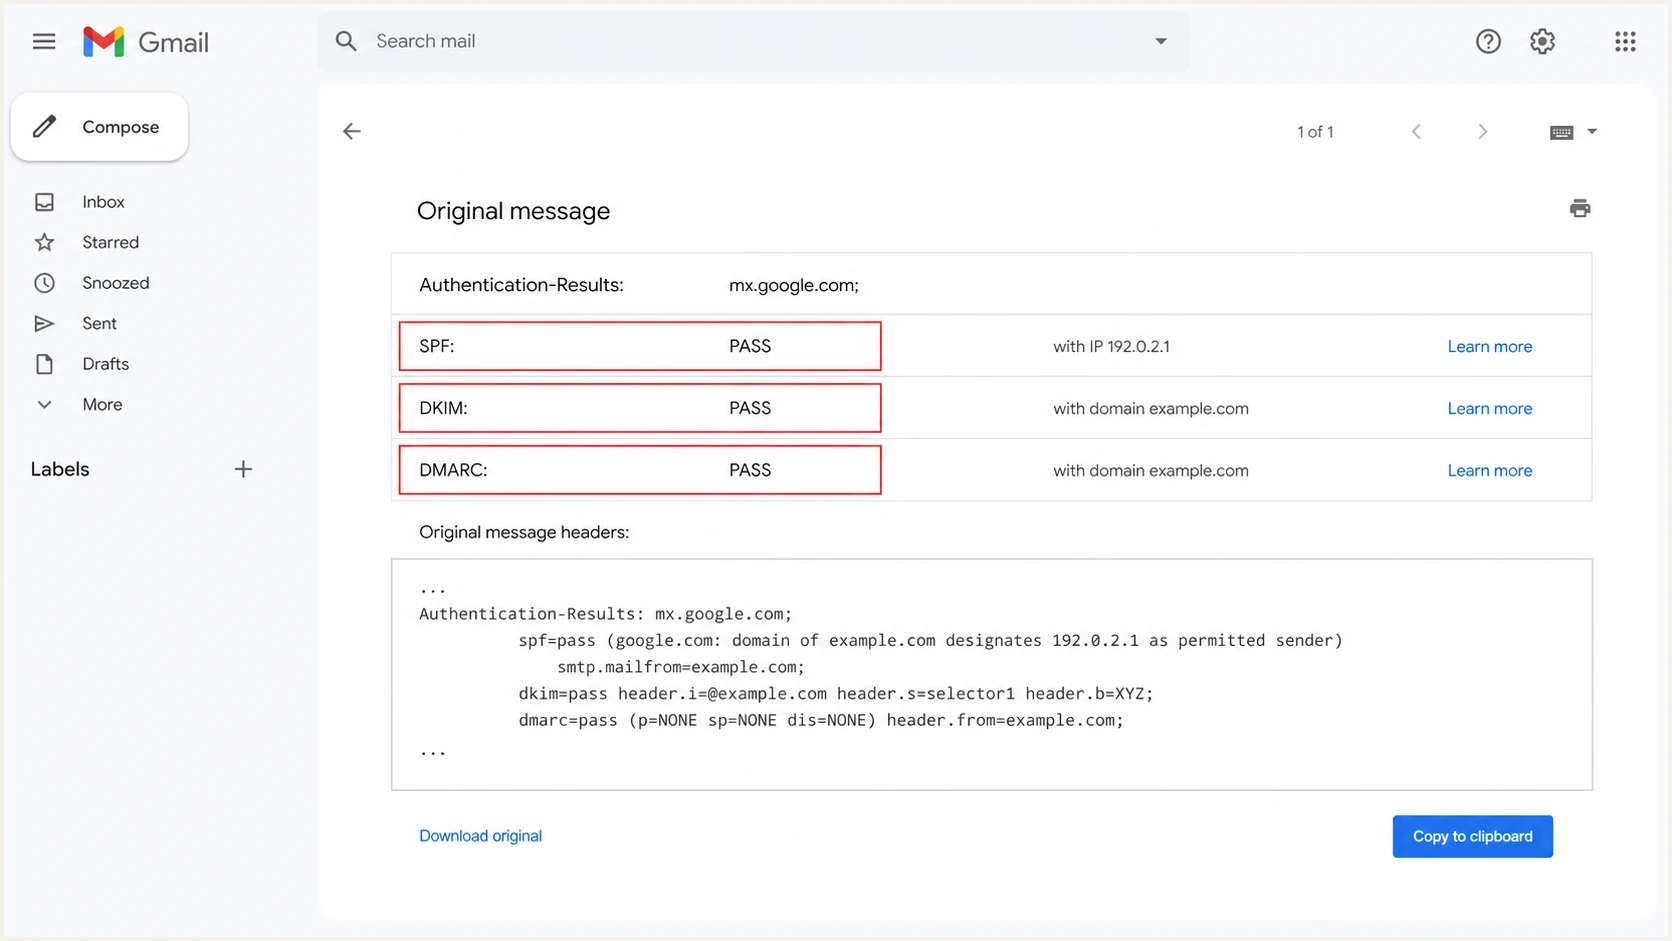The height and width of the screenshot is (941, 1672).
Task: Expand input tools dropdown arrow
Action: tap(1592, 131)
